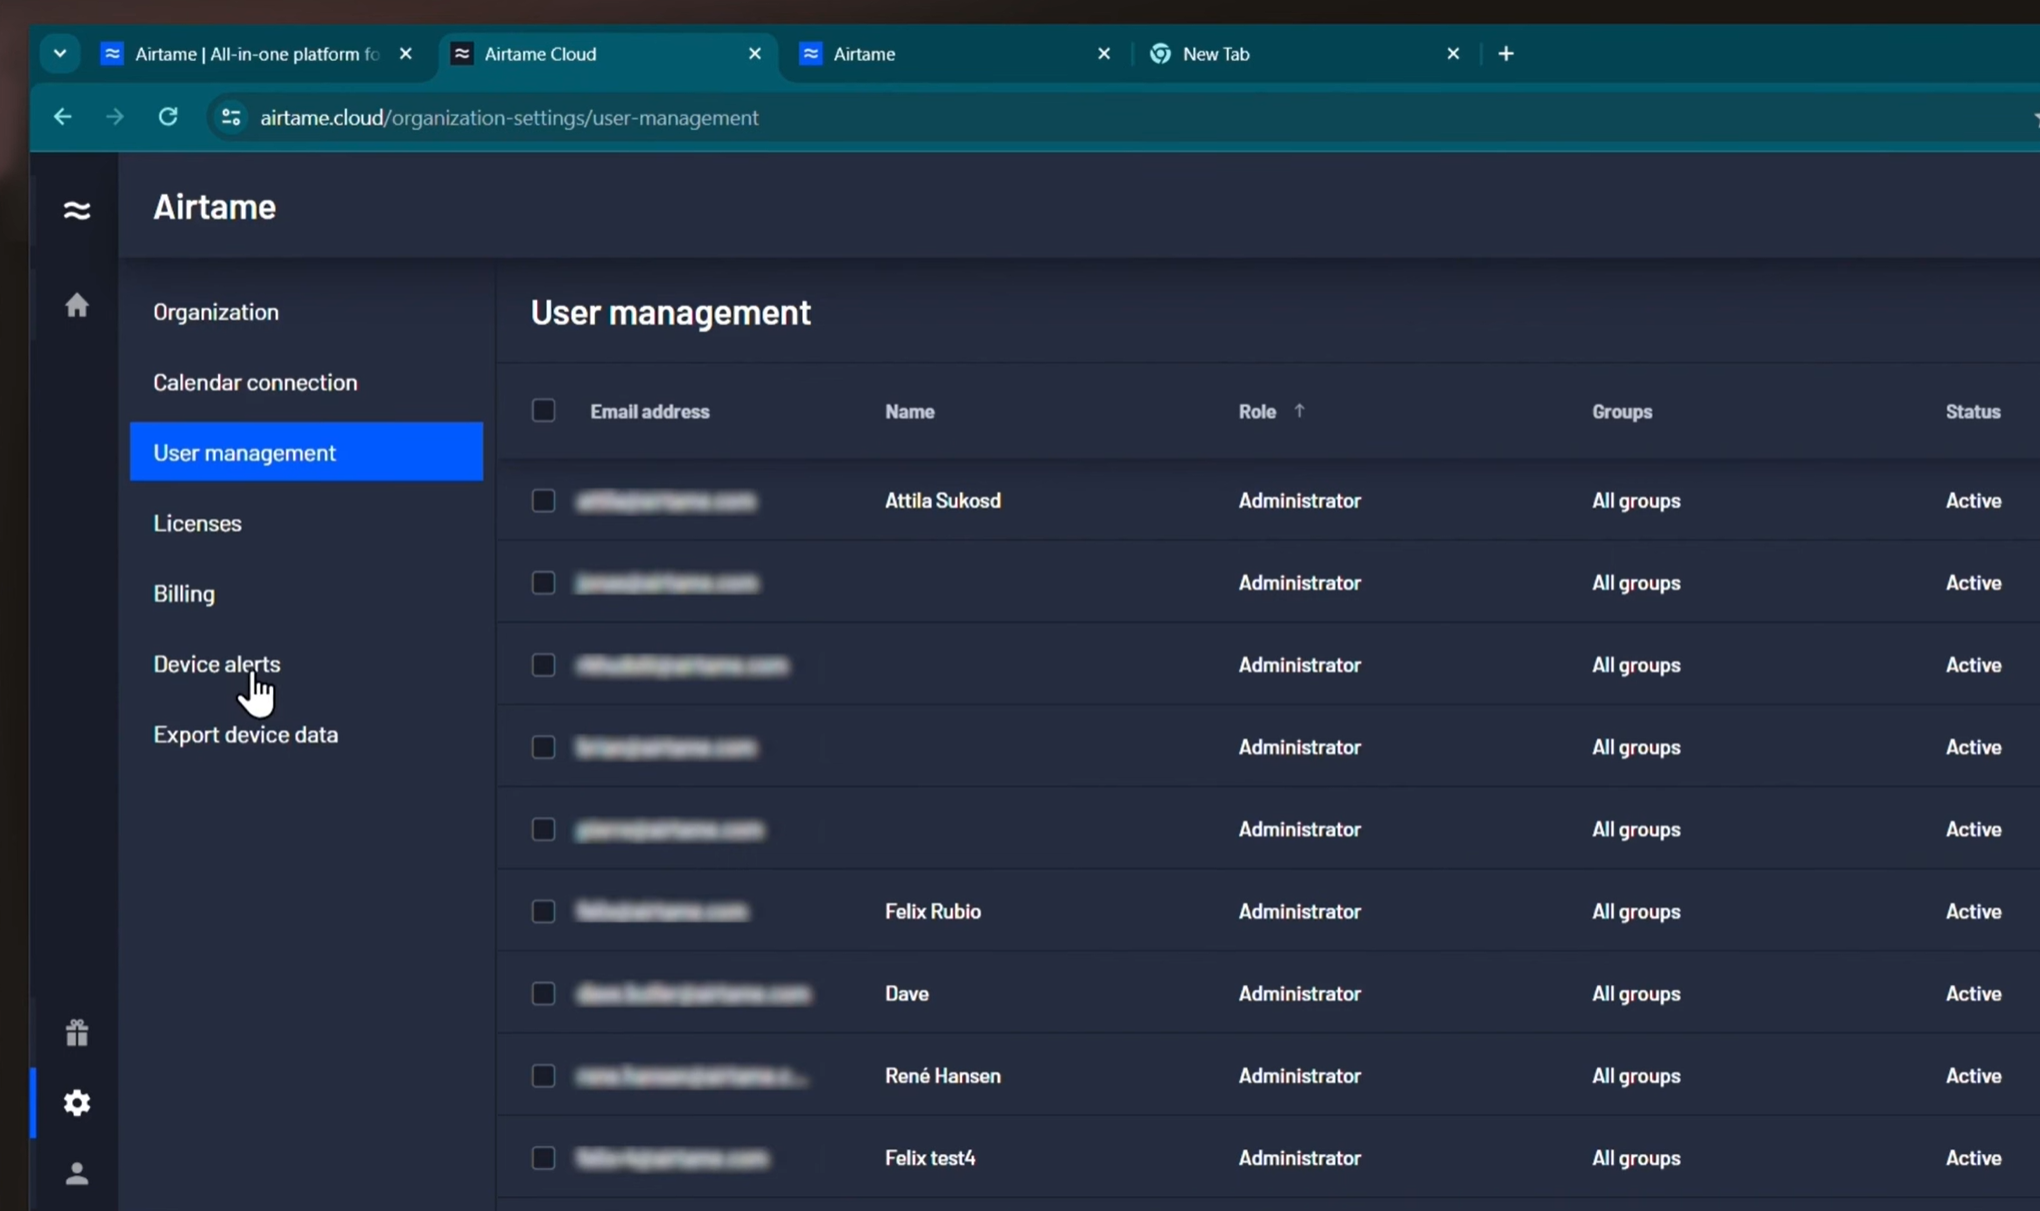Sort by Groups column header
2040x1211 pixels.
tap(1622, 411)
